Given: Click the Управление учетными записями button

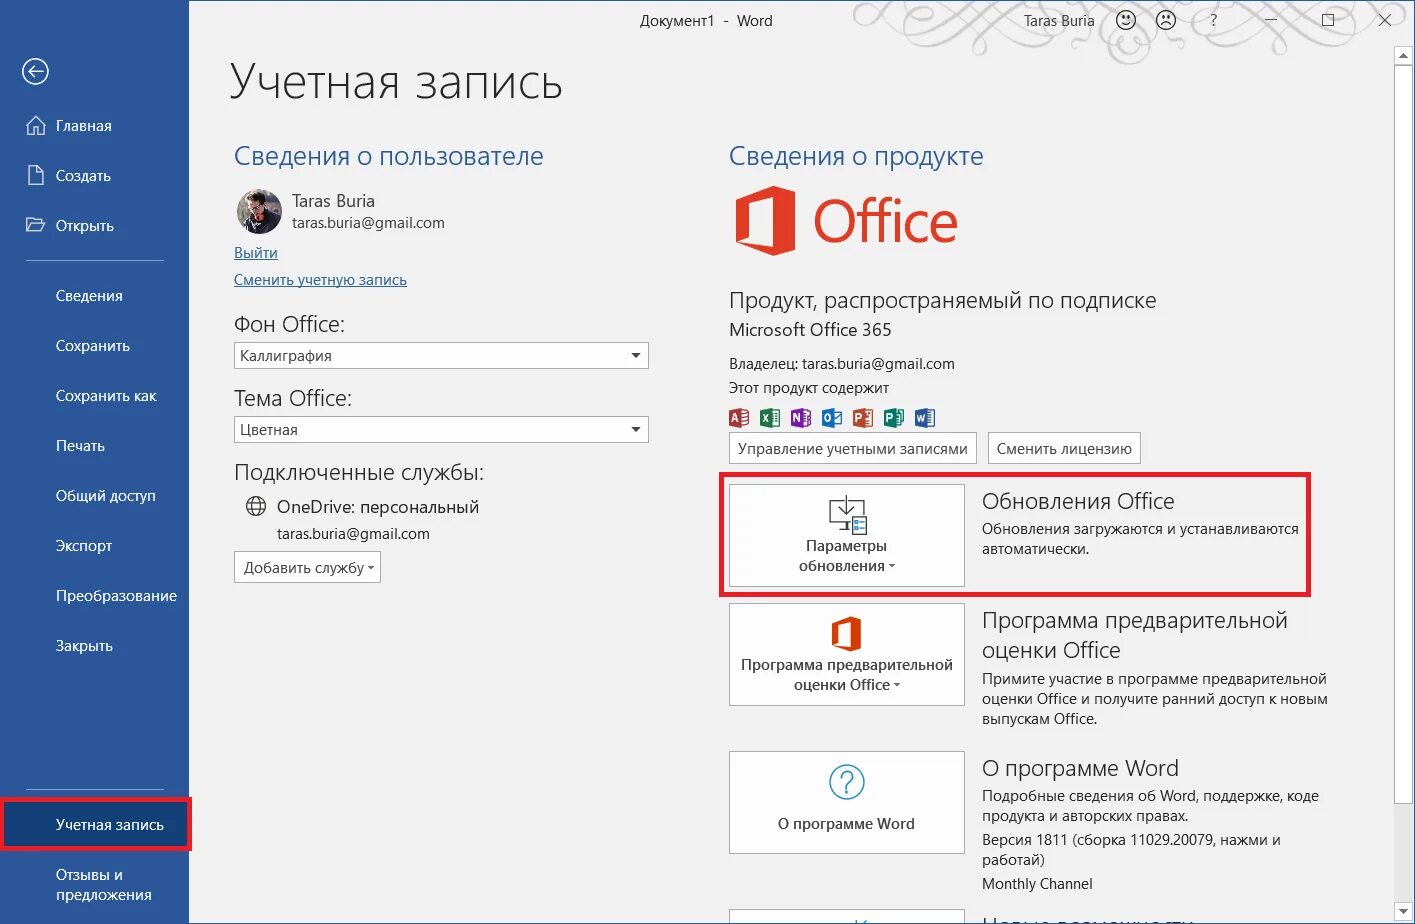Looking at the screenshot, I should coord(853,449).
